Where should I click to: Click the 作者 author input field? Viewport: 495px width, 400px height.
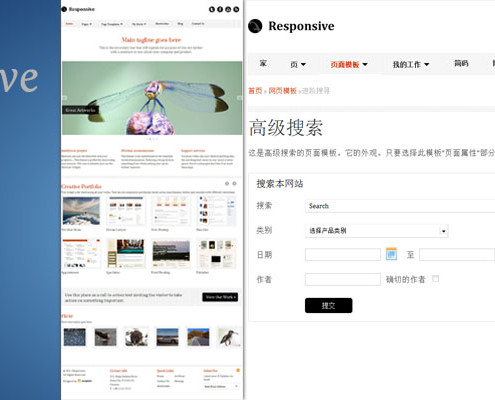343,279
